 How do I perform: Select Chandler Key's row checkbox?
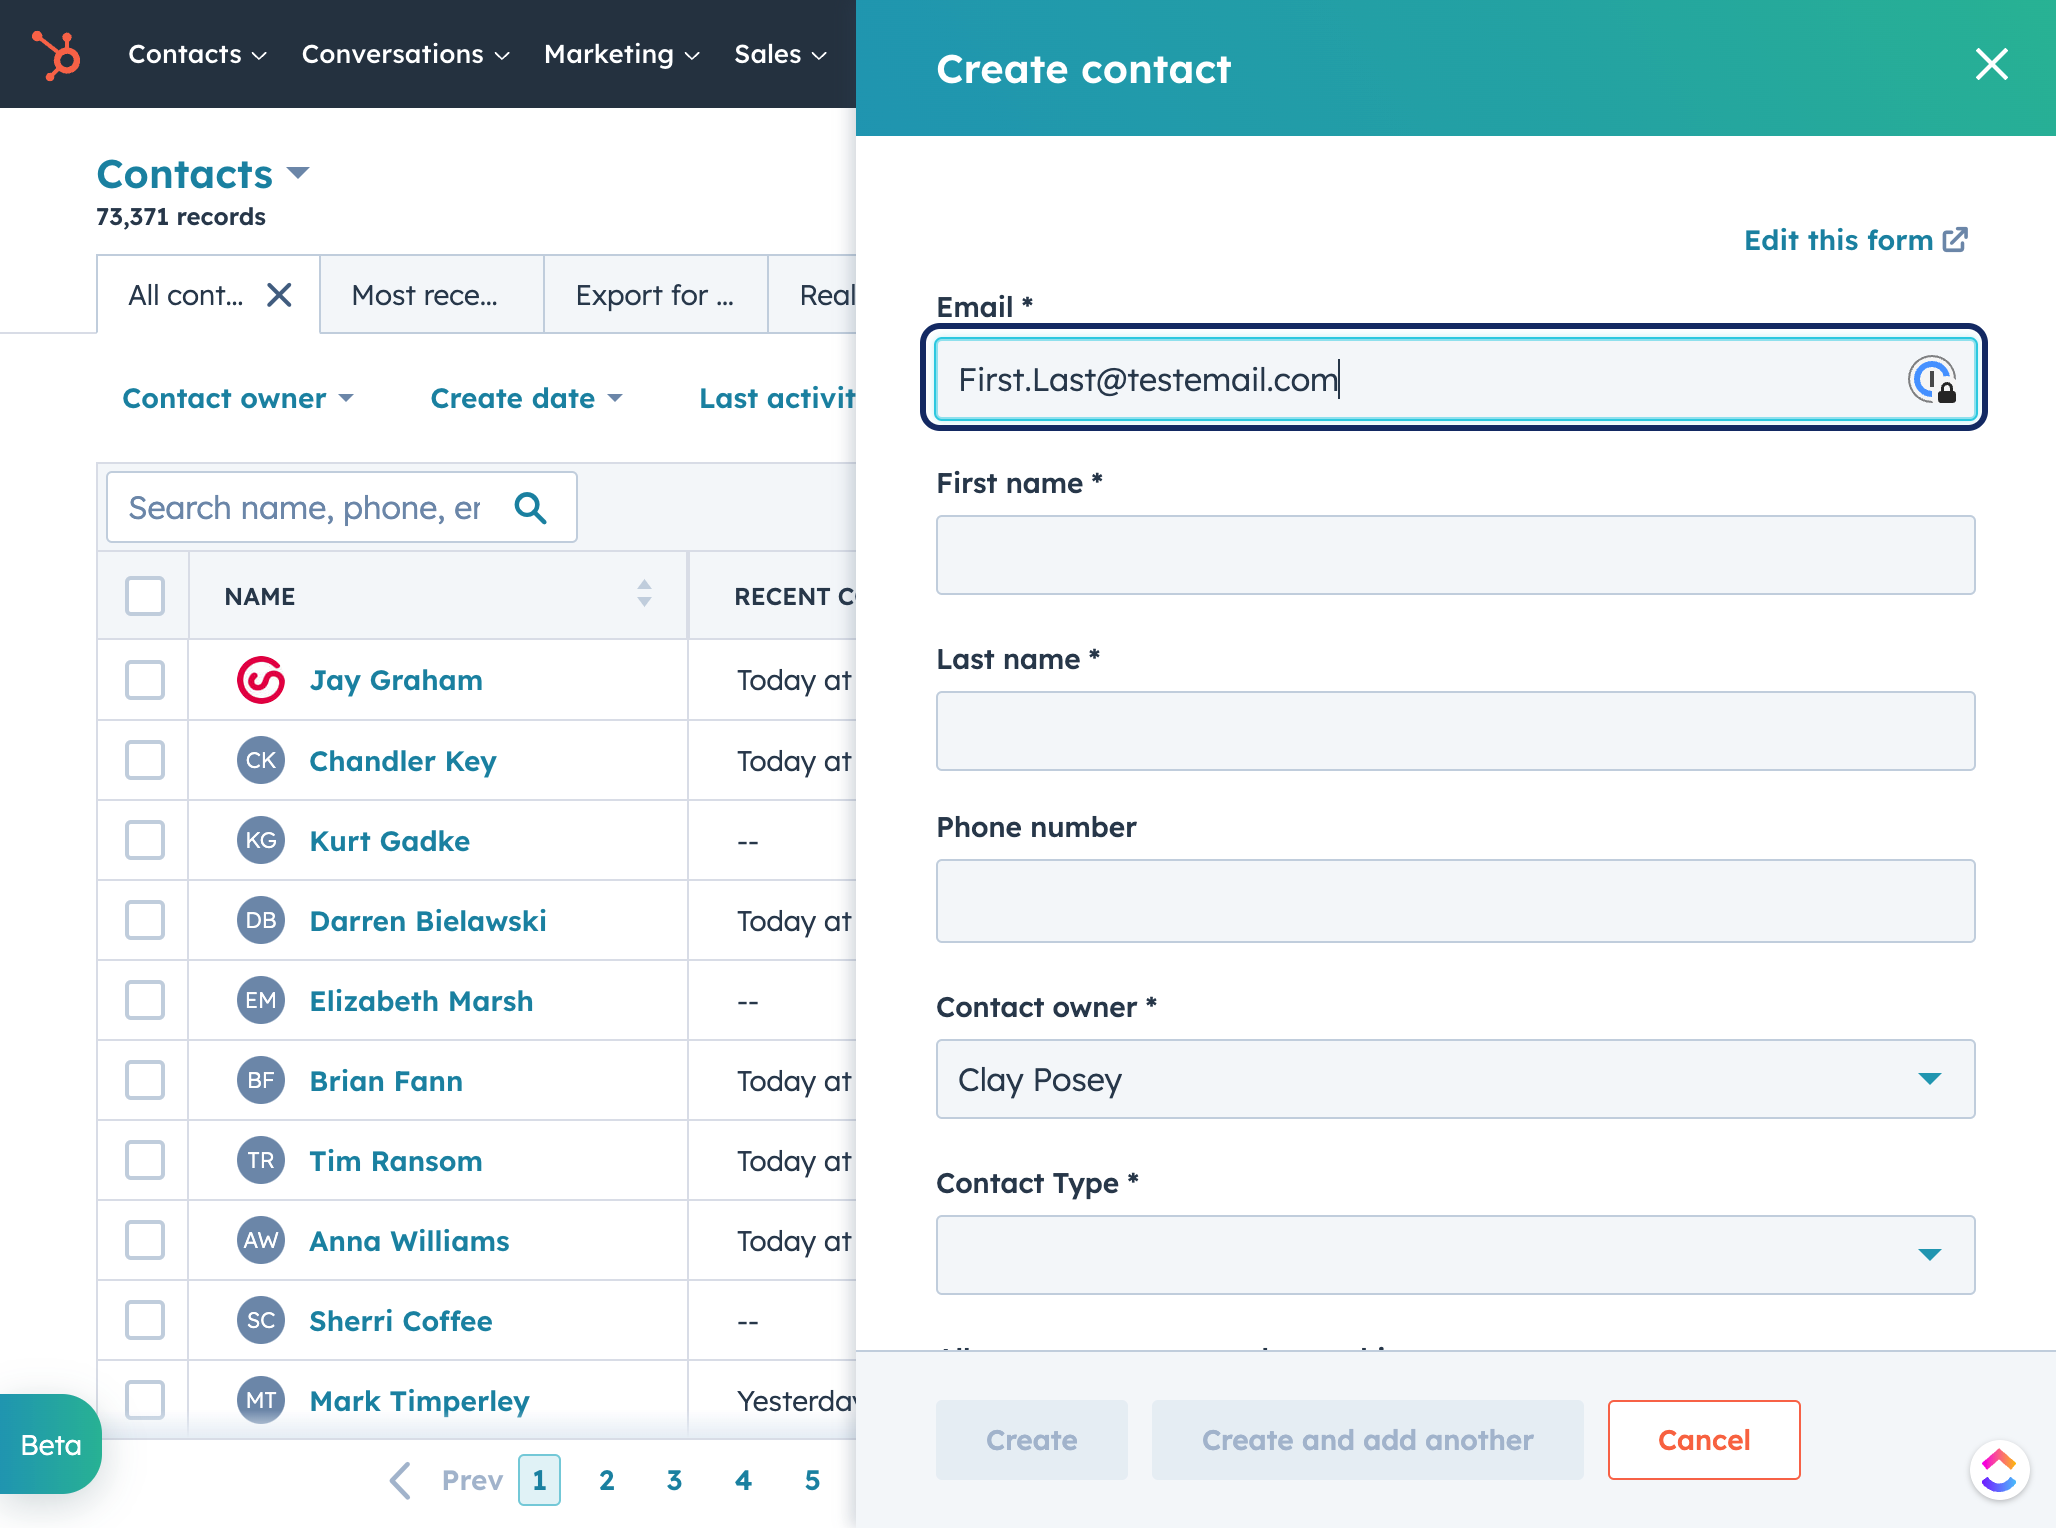(145, 760)
